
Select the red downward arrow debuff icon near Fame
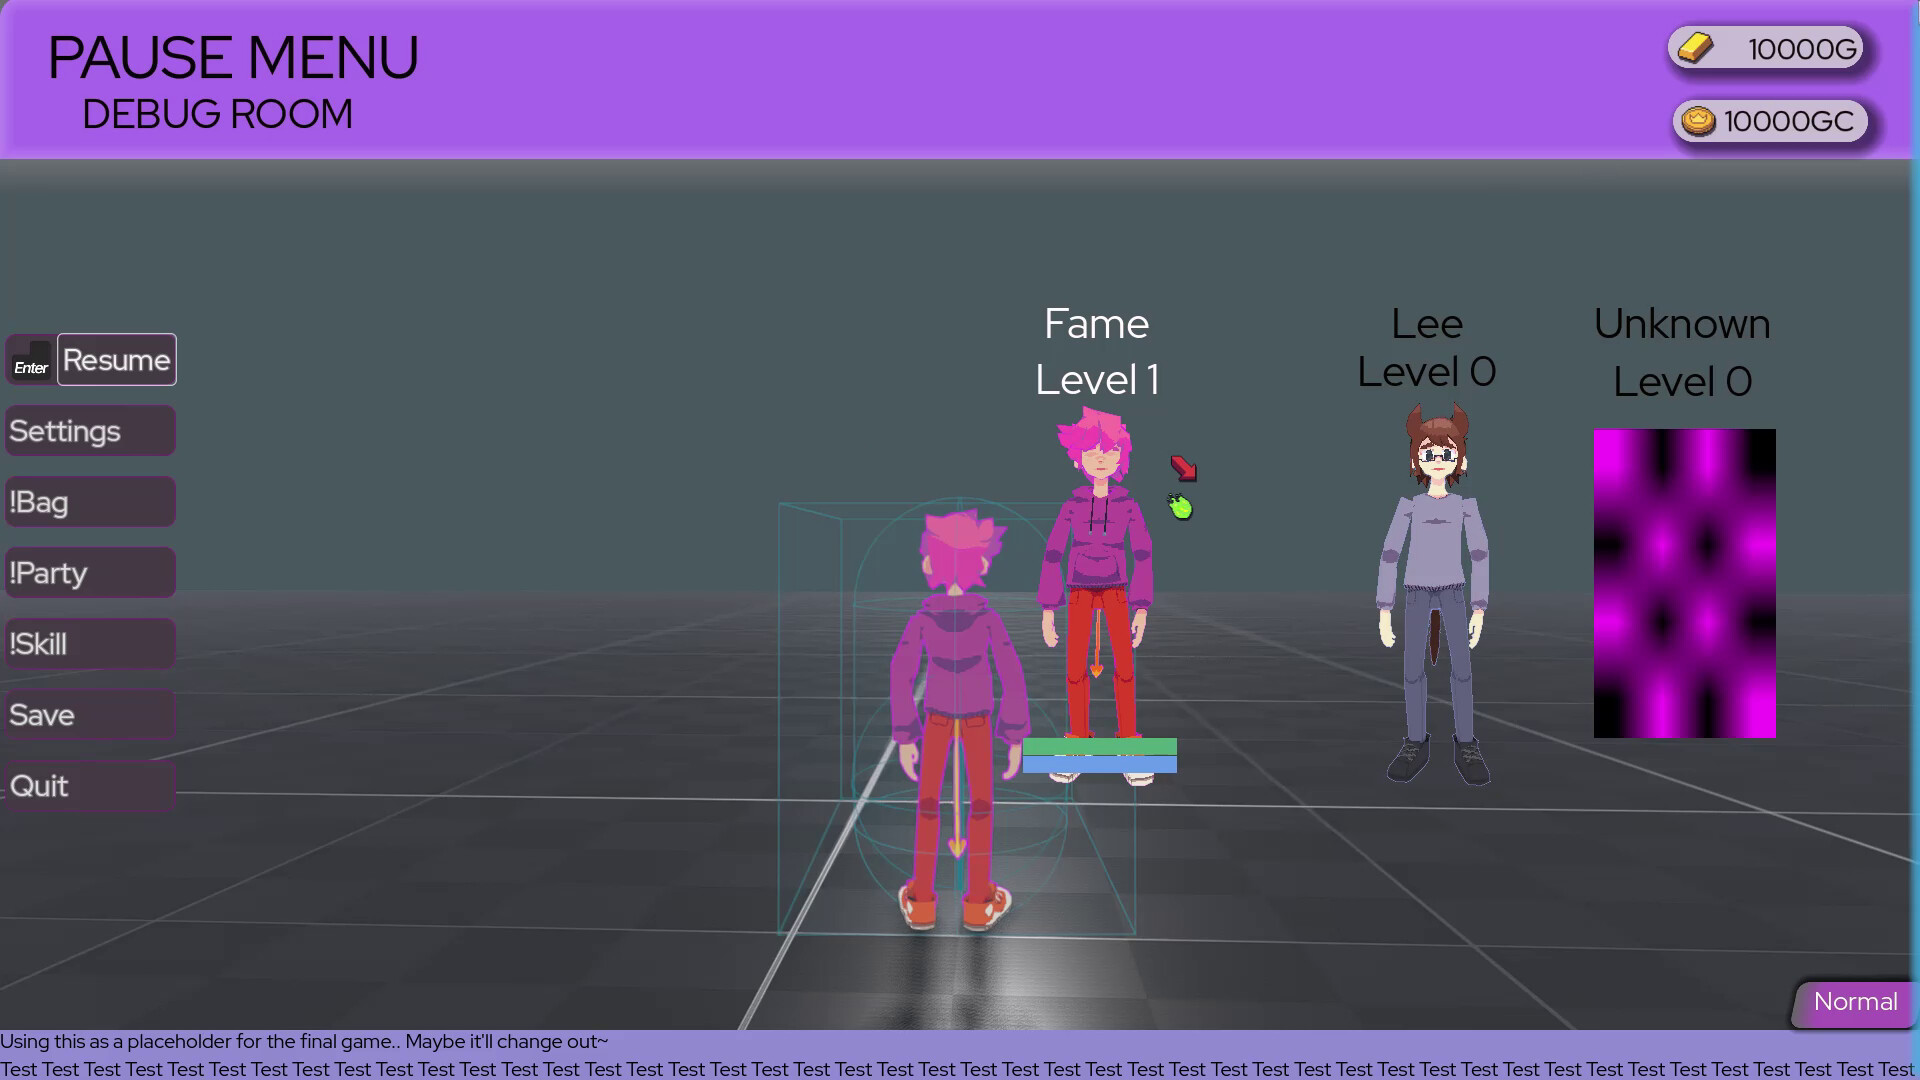tap(1183, 469)
